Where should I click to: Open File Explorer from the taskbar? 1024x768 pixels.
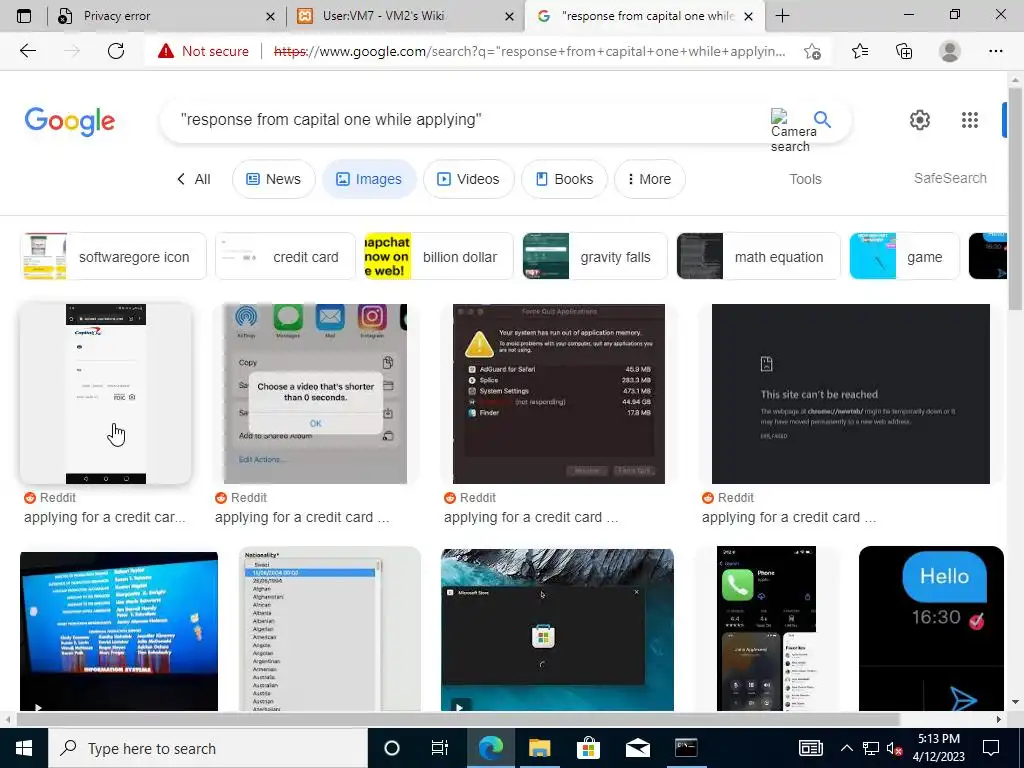[539, 748]
